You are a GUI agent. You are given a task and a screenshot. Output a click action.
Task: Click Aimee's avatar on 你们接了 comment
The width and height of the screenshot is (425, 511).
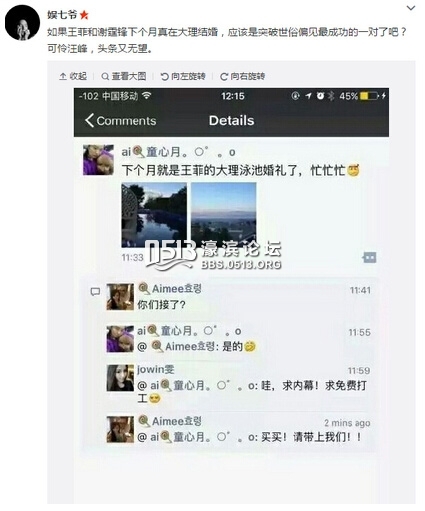tap(120, 297)
